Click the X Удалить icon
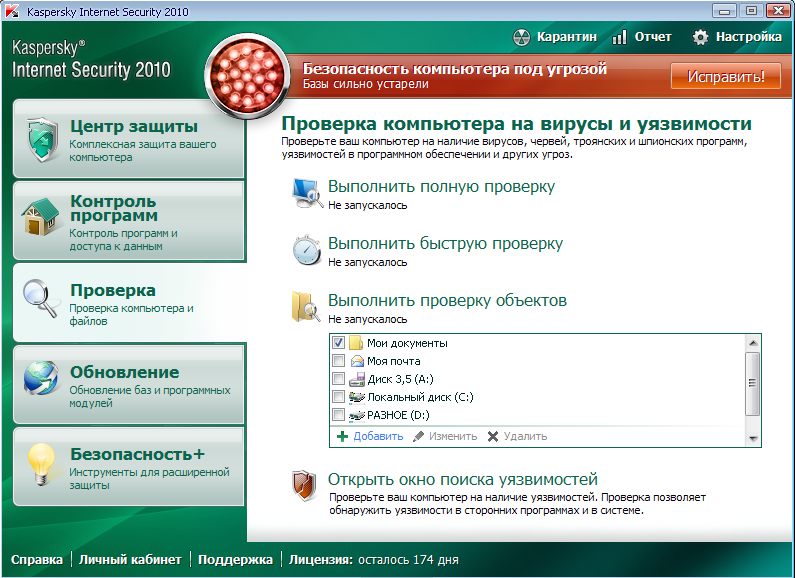795x578 pixels. coord(493,436)
